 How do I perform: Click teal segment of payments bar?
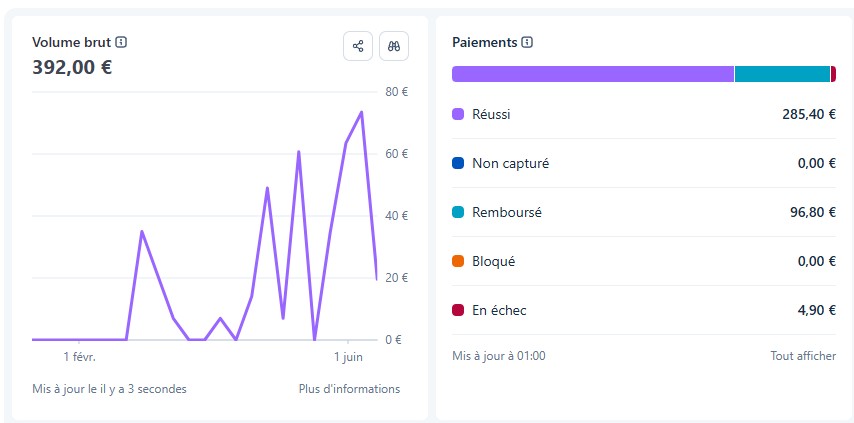point(782,74)
